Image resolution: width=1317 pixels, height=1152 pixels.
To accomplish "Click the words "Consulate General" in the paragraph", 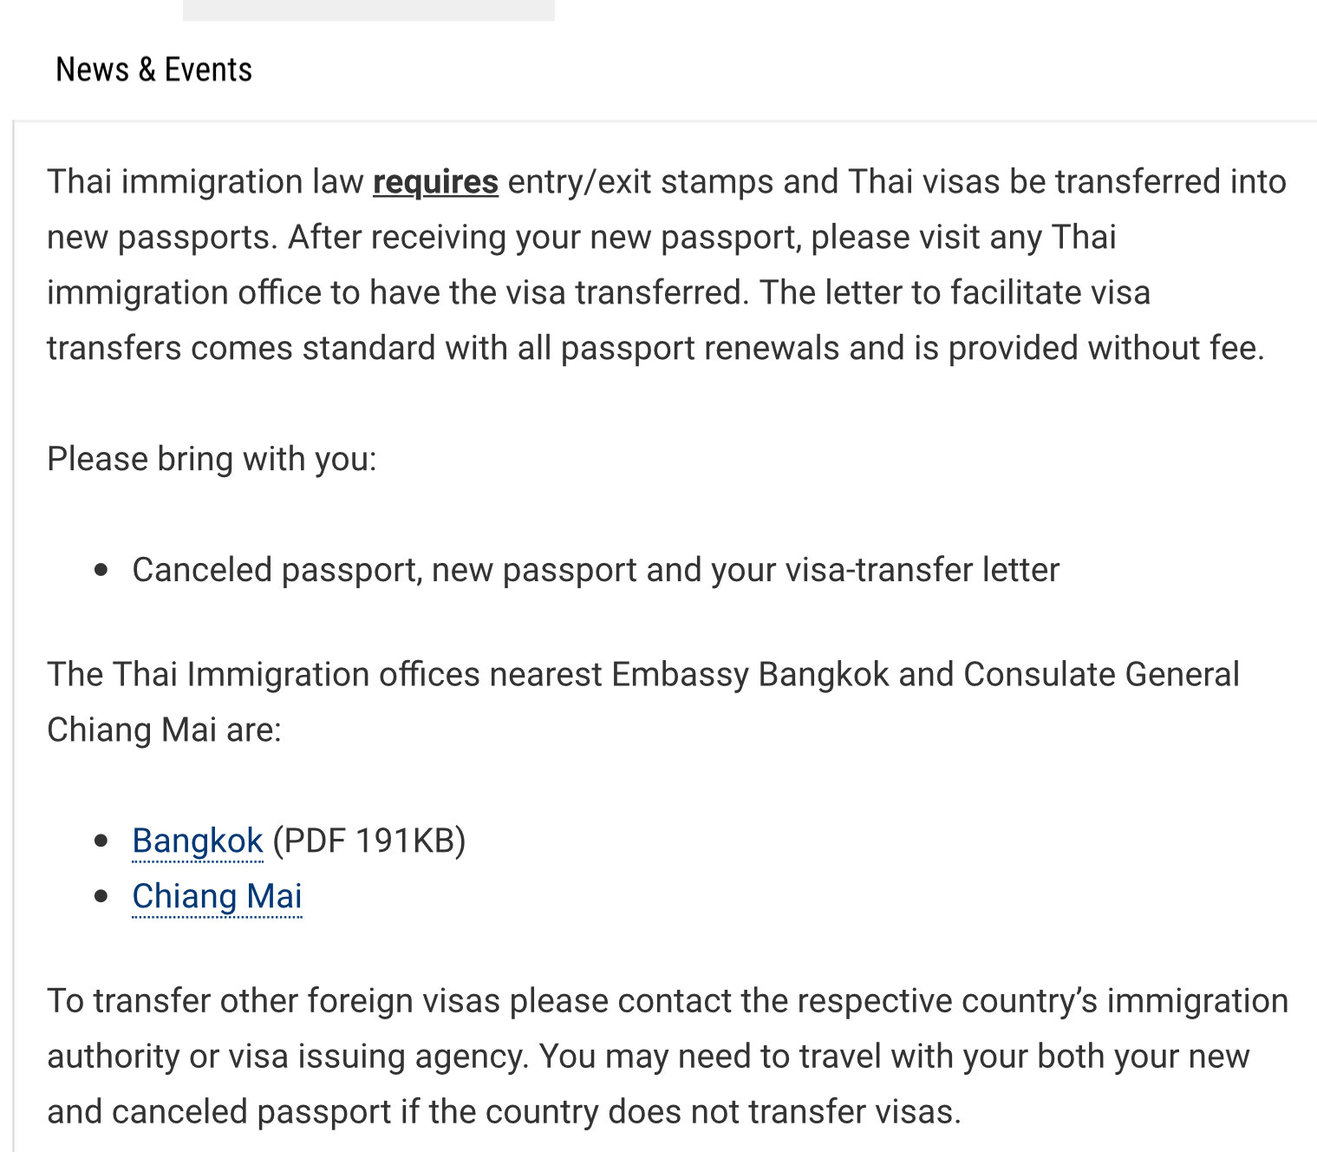I will 1101,675.
